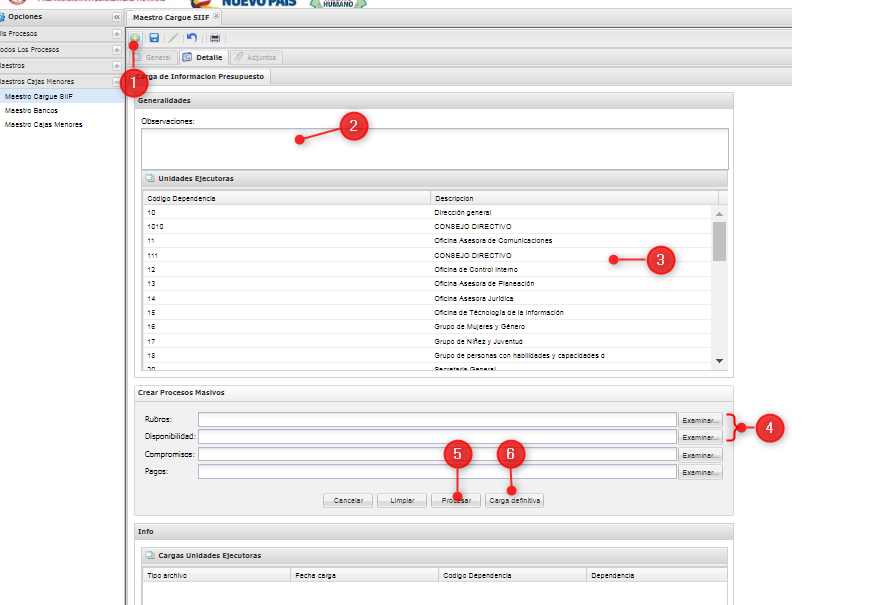Click the blue undo arrow icon
The width and height of the screenshot is (875, 605).
click(x=192, y=38)
